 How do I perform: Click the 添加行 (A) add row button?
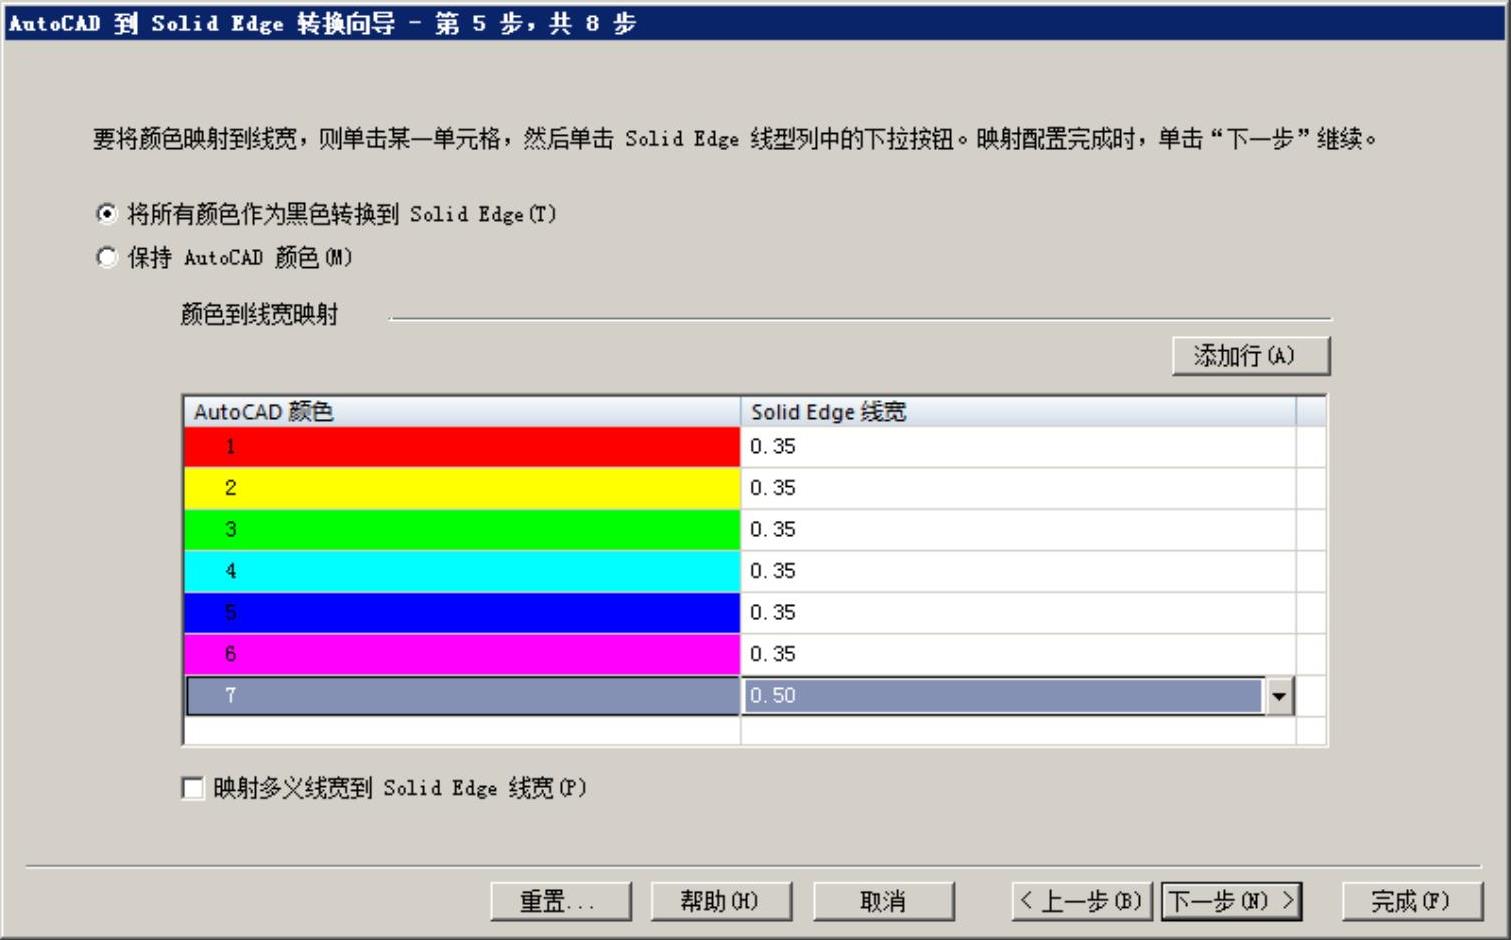(1251, 356)
